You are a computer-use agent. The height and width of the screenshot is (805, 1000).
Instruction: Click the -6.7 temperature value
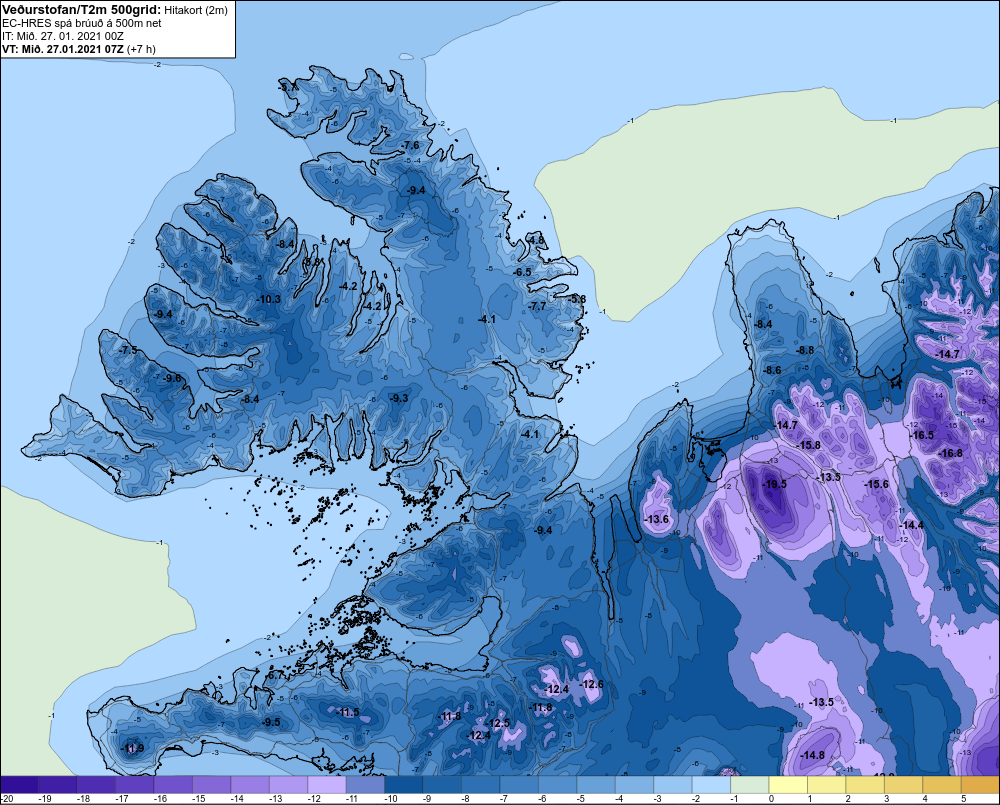click(275, 676)
